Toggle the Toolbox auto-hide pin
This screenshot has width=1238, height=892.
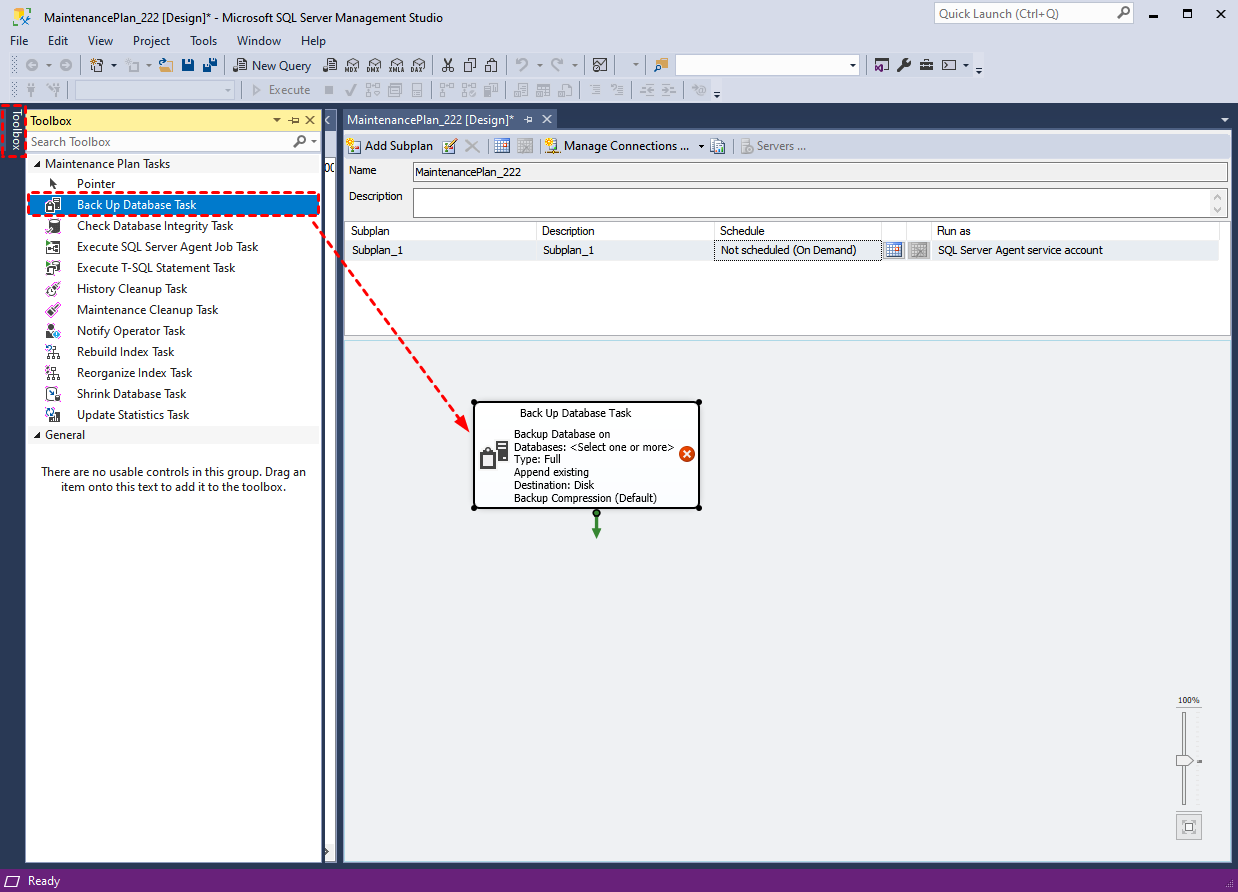pos(294,120)
